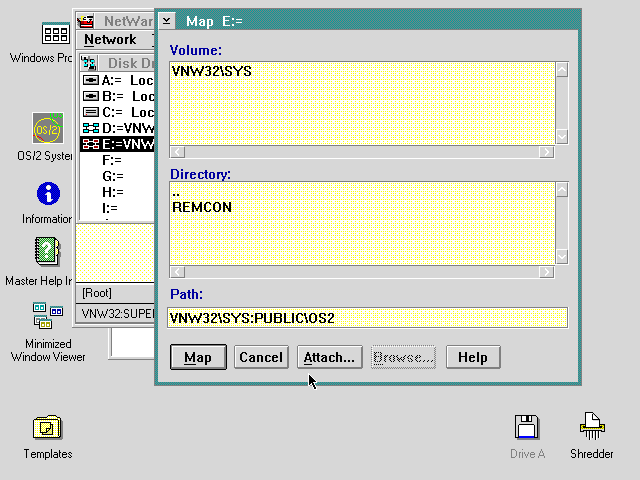Open the Minimized Window Viewer icon
640x480 pixels.
tap(48, 315)
